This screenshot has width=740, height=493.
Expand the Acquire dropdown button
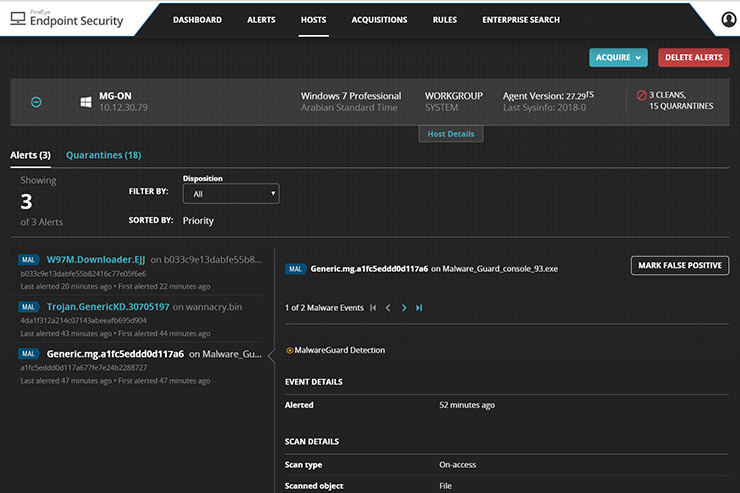(618, 58)
